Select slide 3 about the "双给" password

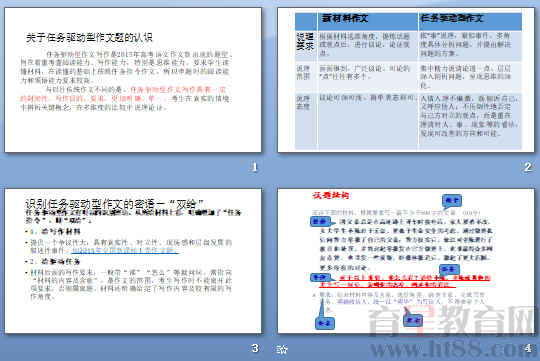click(x=133, y=261)
